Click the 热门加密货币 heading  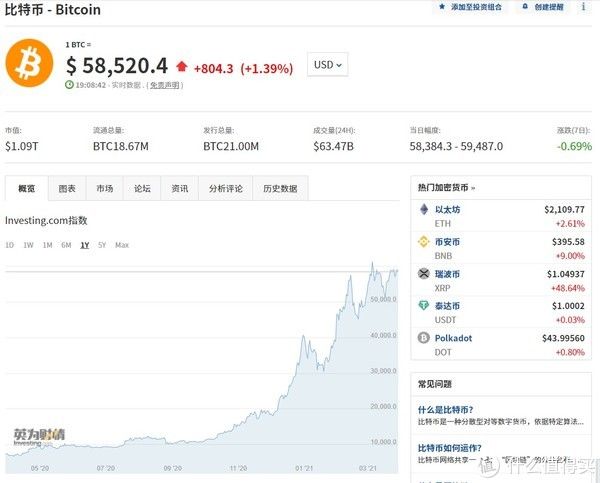443,188
